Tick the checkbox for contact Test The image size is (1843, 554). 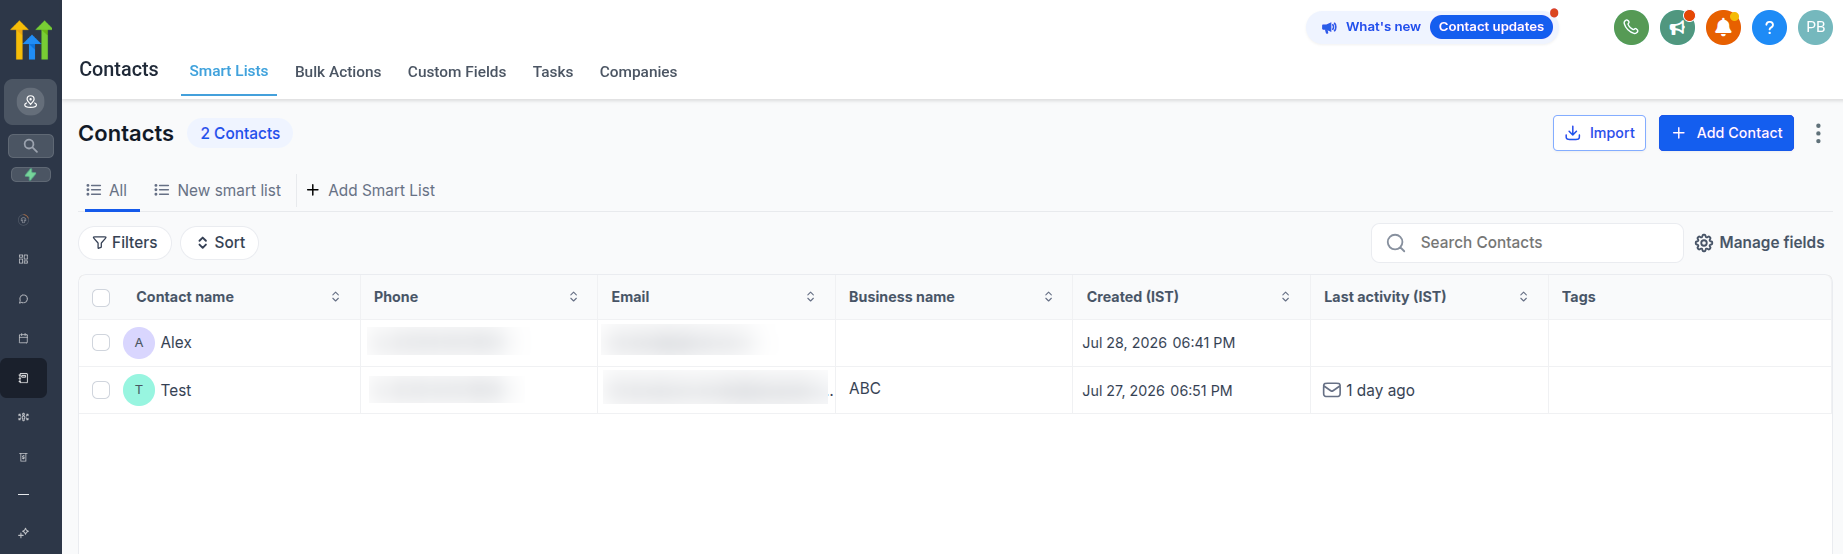pos(101,390)
